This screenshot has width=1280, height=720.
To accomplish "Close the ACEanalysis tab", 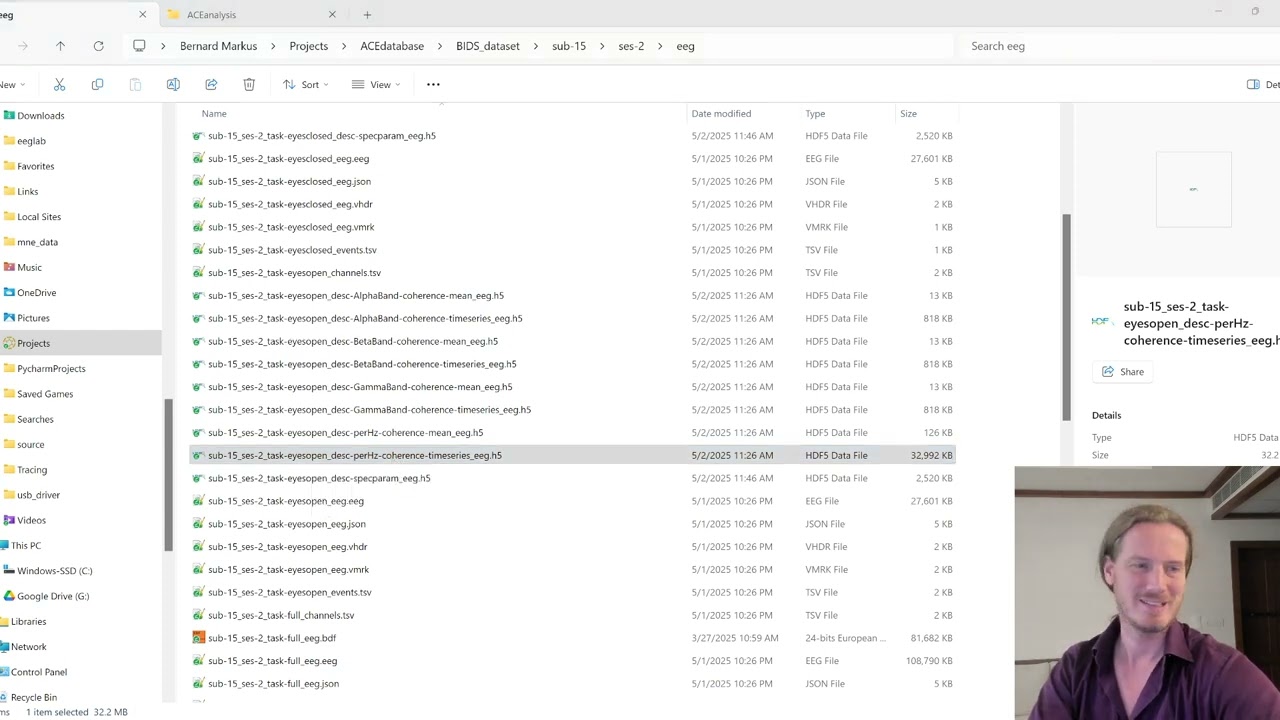I will [x=332, y=15].
